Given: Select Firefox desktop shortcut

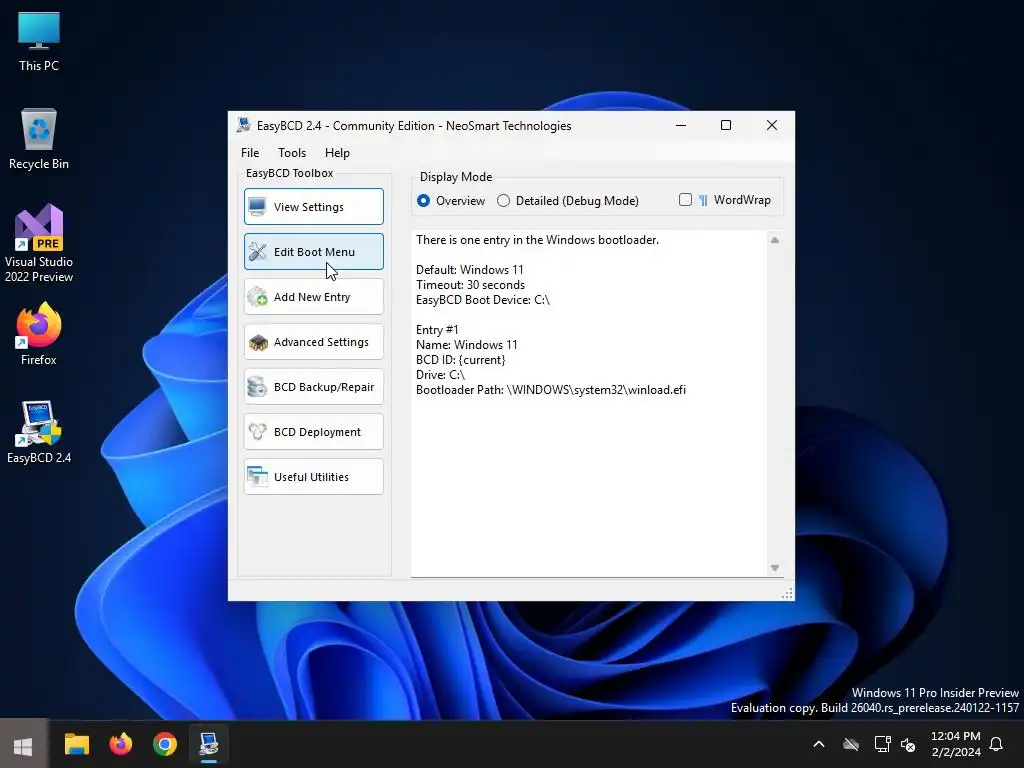Looking at the screenshot, I should (39, 334).
